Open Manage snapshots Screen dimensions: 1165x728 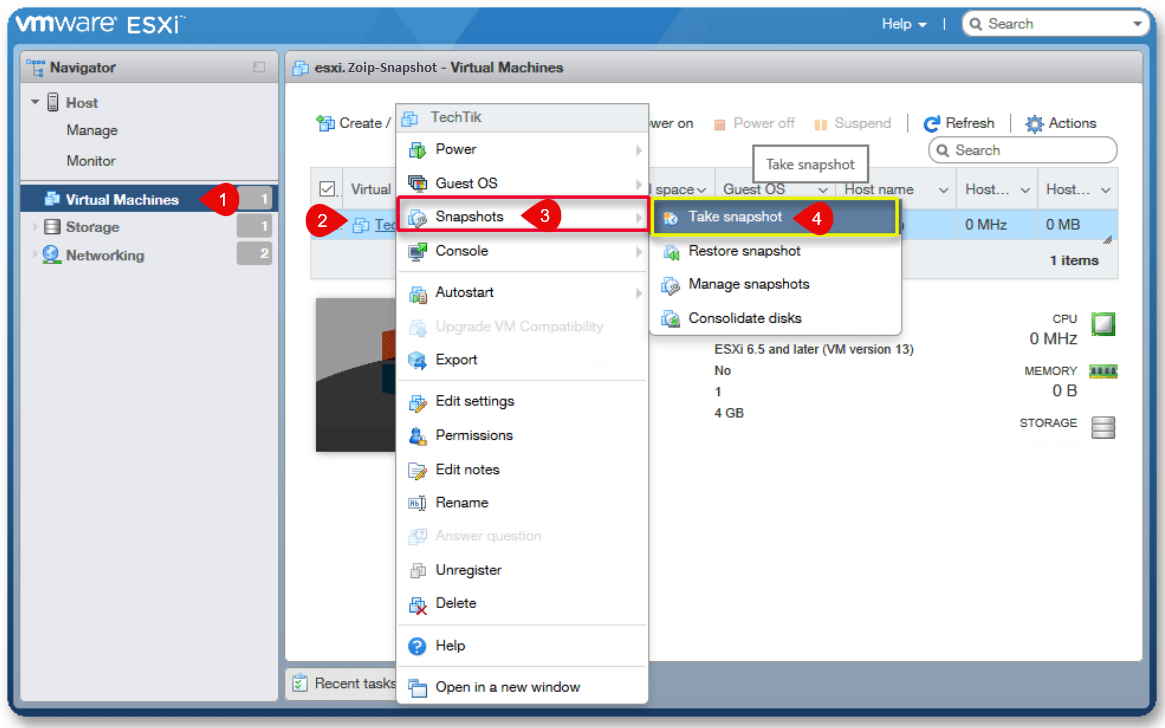click(774, 285)
